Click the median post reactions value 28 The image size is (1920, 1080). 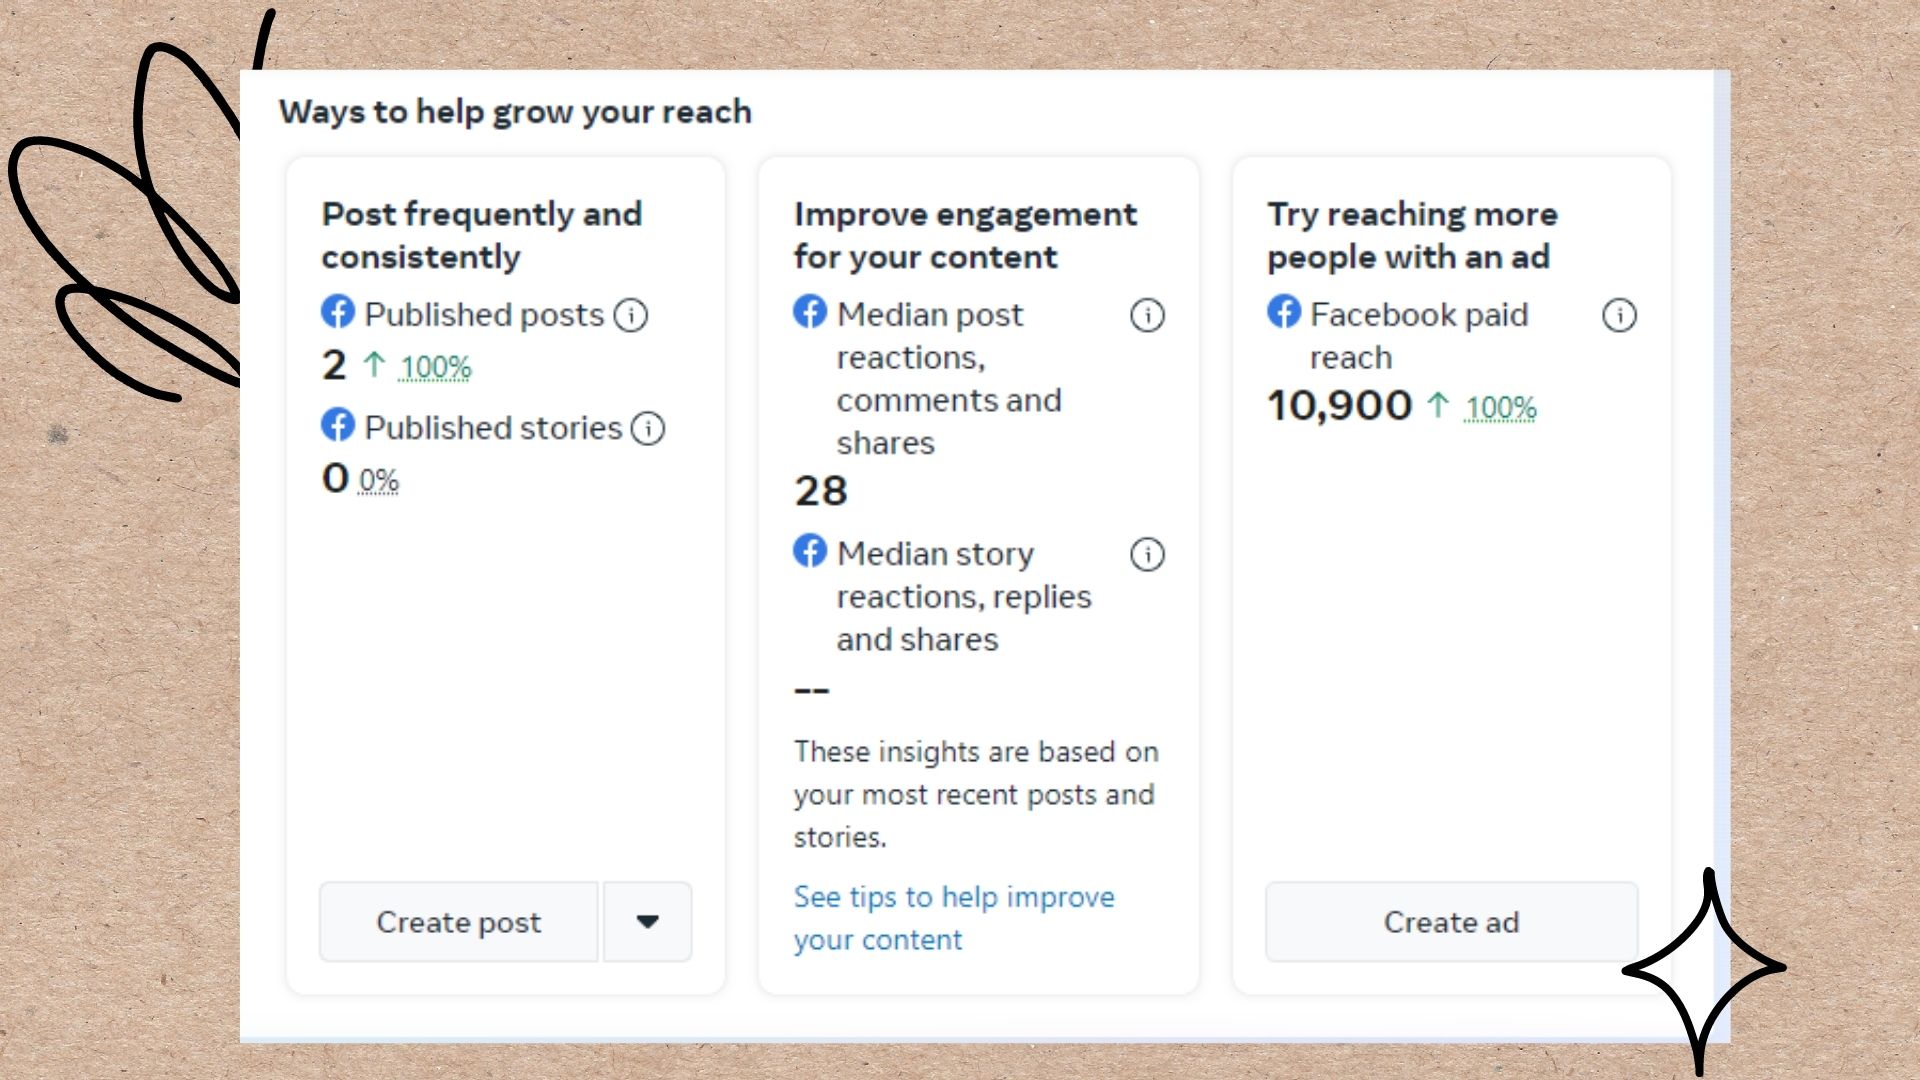pos(821,491)
